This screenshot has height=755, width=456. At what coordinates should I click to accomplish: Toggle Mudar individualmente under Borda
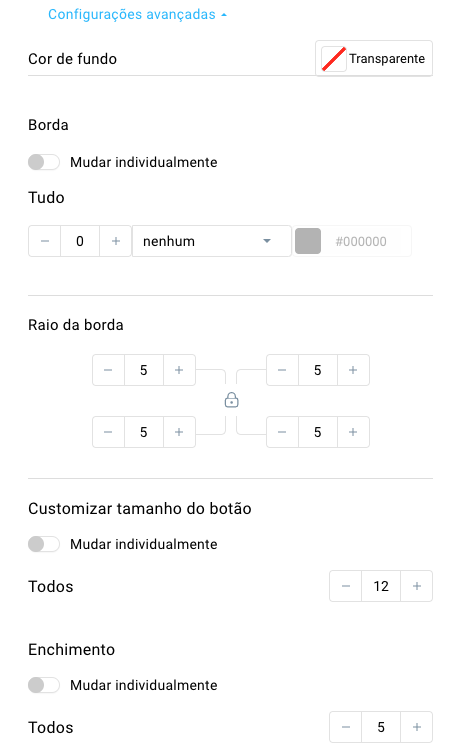tap(44, 162)
